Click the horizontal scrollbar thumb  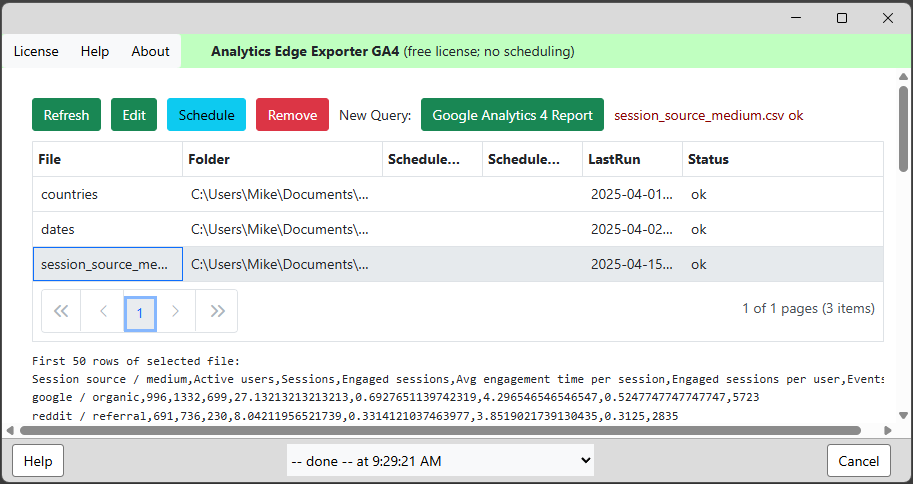[x=440, y=430]
